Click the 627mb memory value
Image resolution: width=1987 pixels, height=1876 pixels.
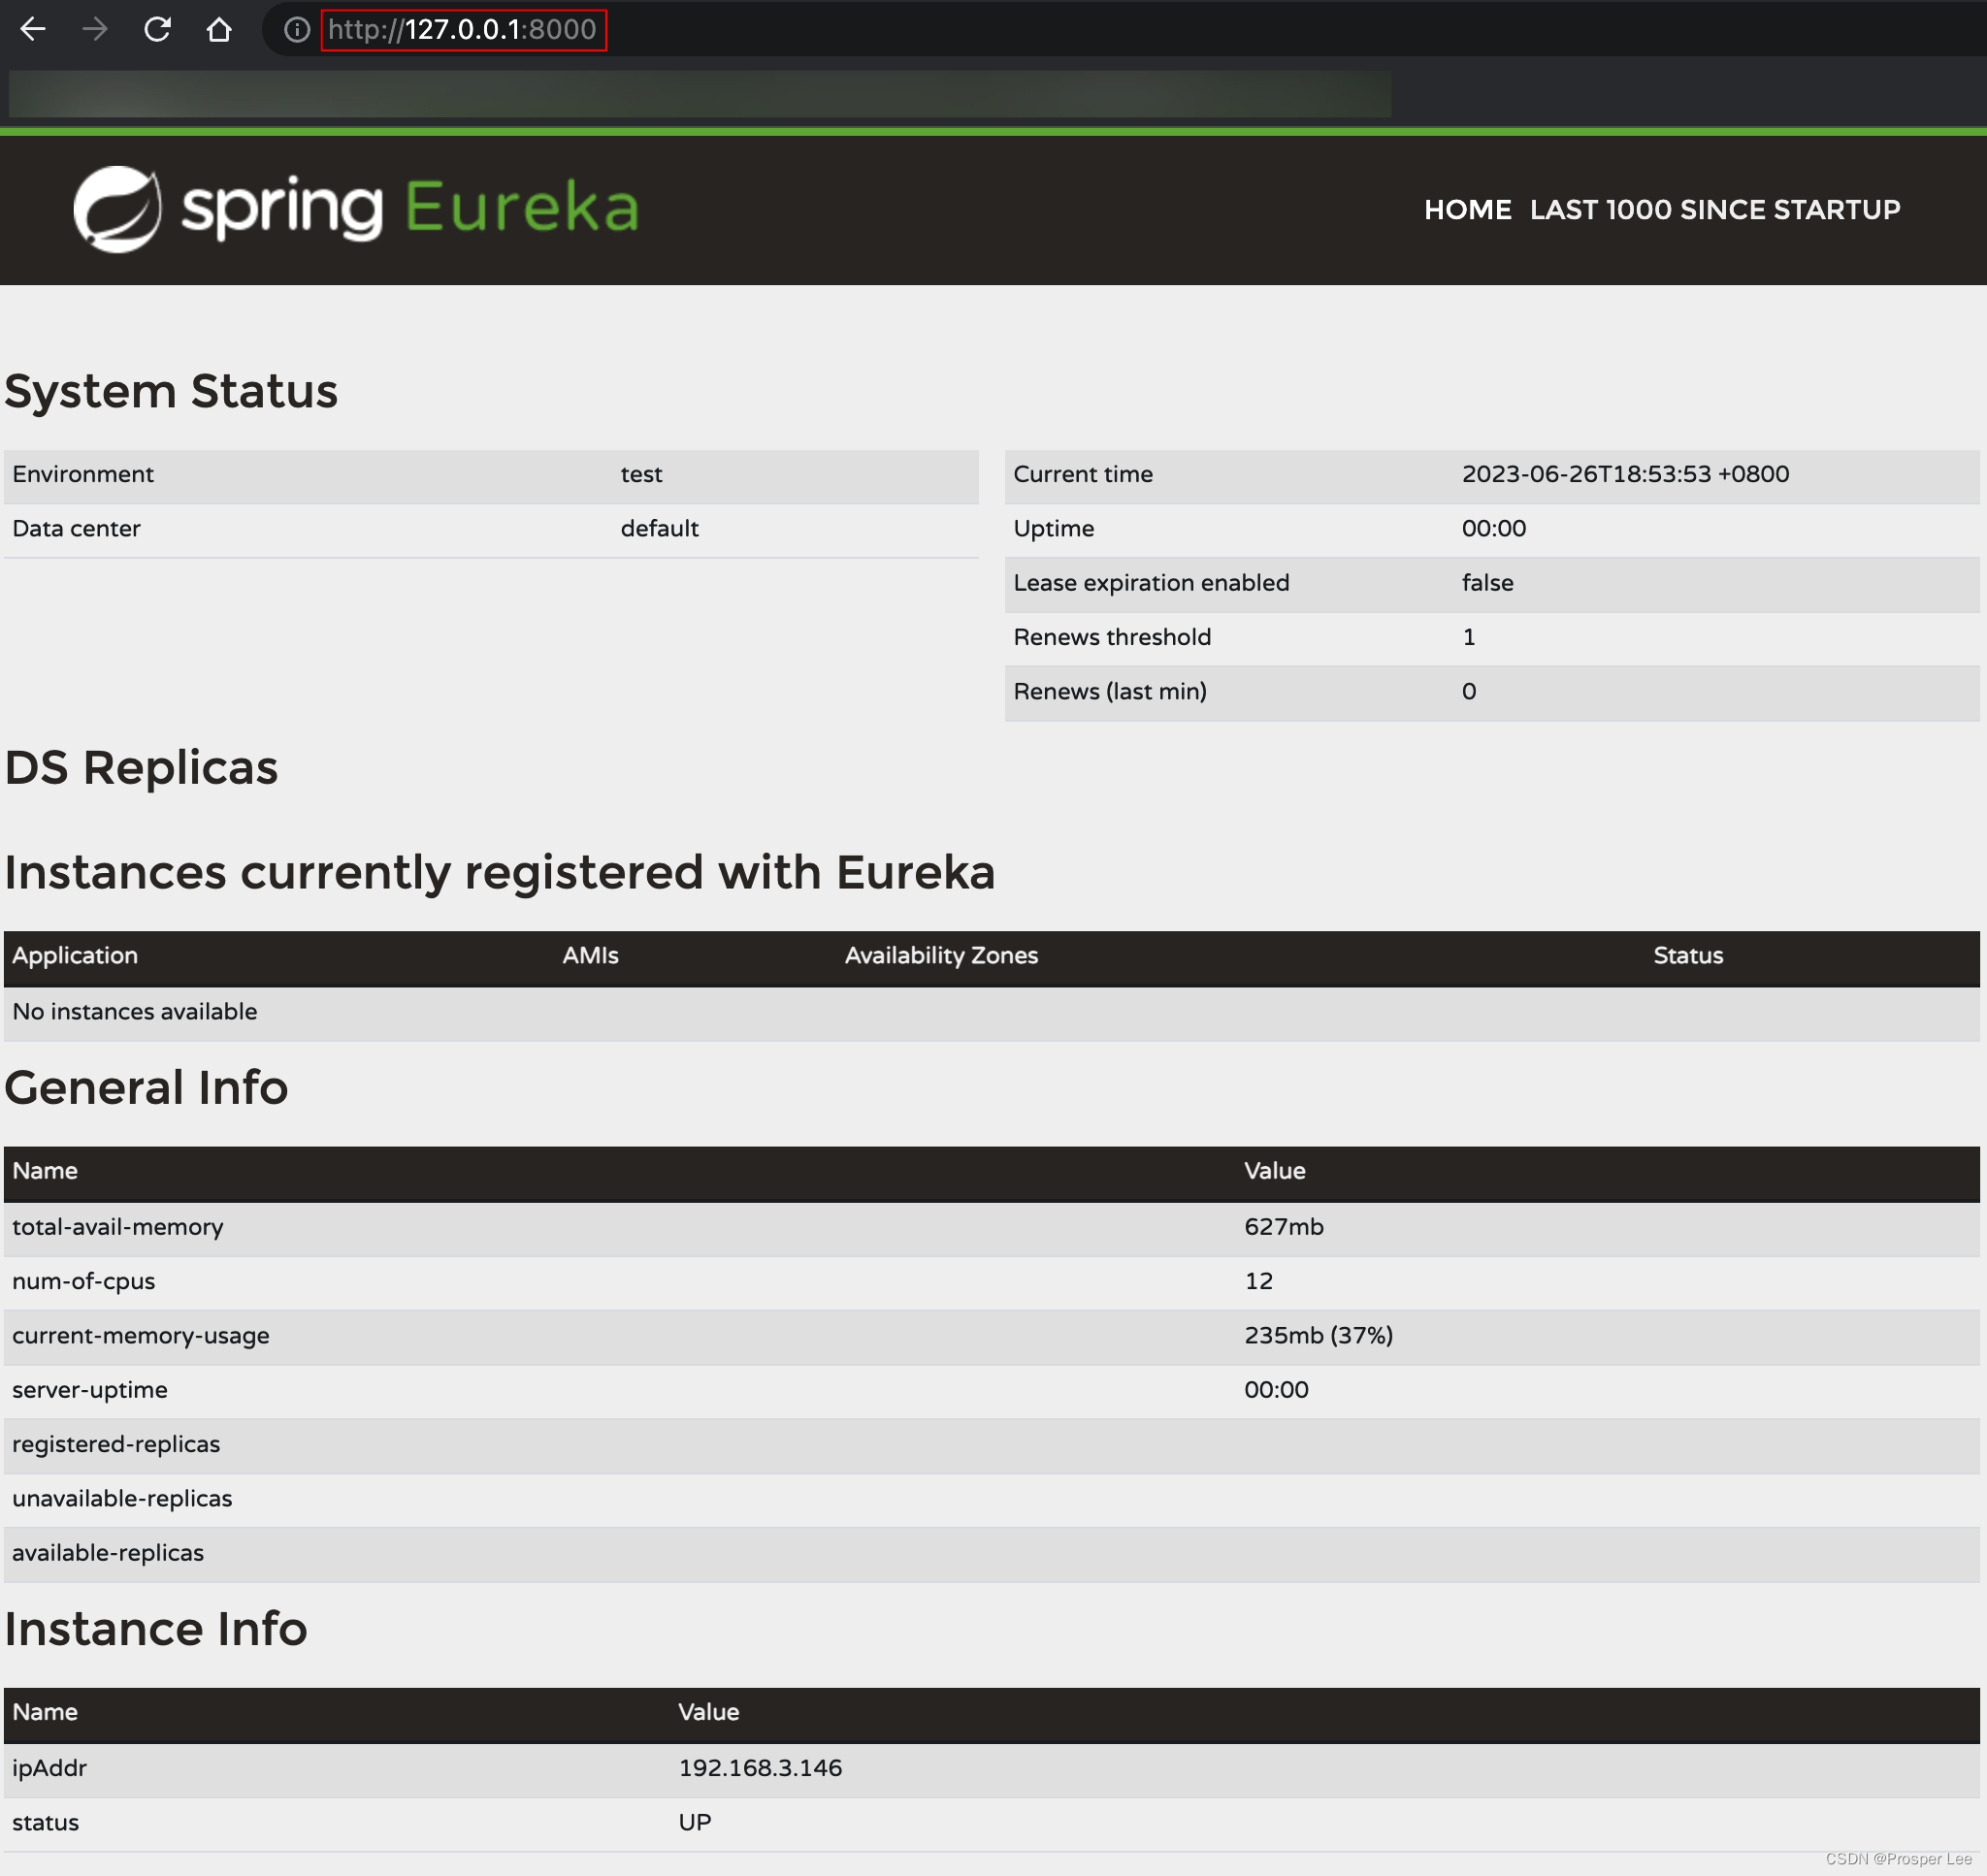pyautogui.click(x=1283, y=1227)
